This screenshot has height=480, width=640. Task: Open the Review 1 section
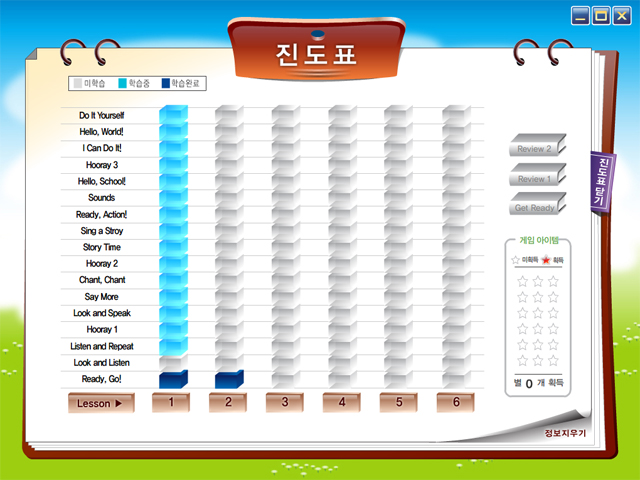click(535, 178)
